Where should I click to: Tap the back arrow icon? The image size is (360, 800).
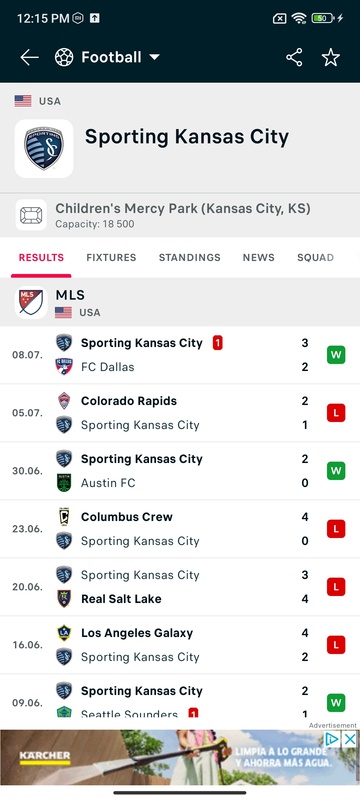pos(29,58)
